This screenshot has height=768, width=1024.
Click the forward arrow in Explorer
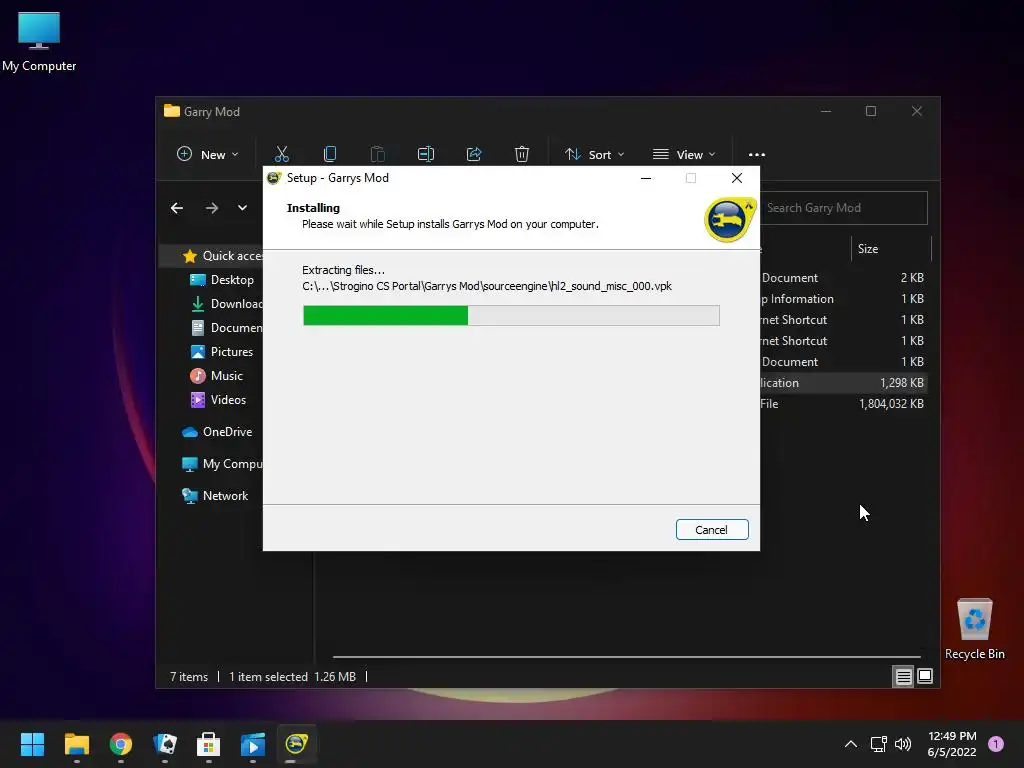[x=212, y=208]
